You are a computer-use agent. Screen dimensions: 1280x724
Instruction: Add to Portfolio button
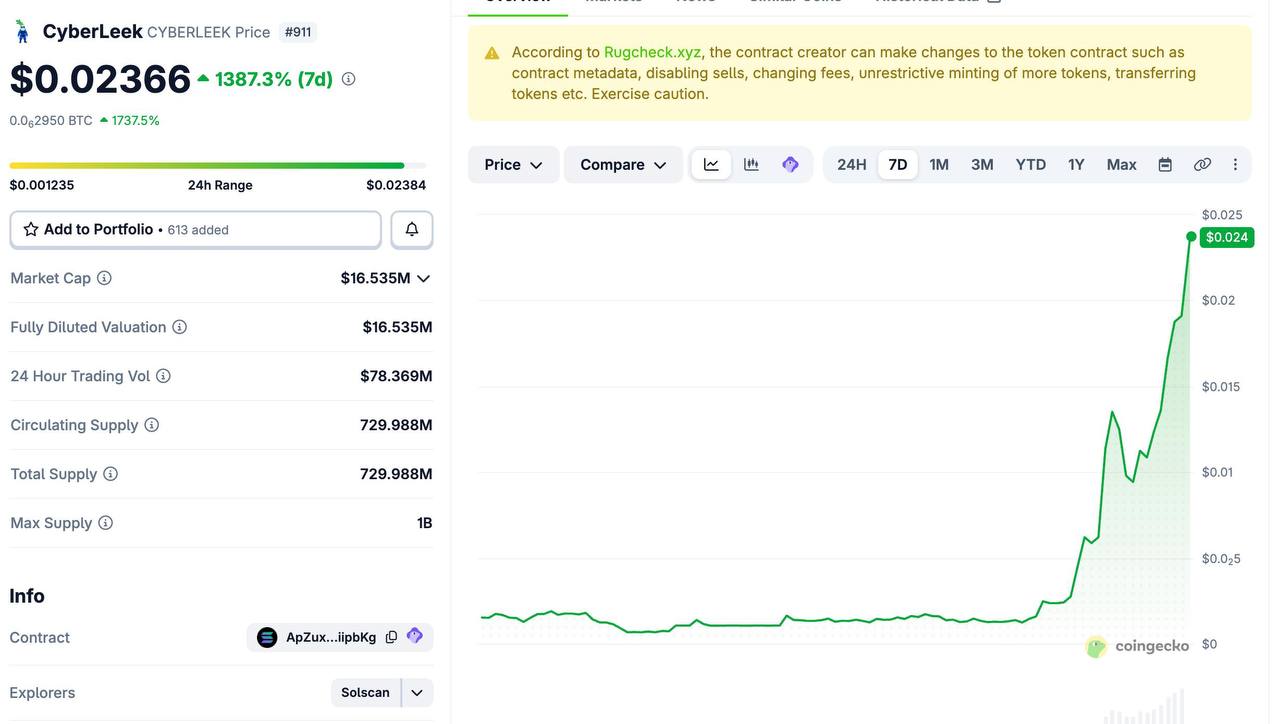[196, 230]
